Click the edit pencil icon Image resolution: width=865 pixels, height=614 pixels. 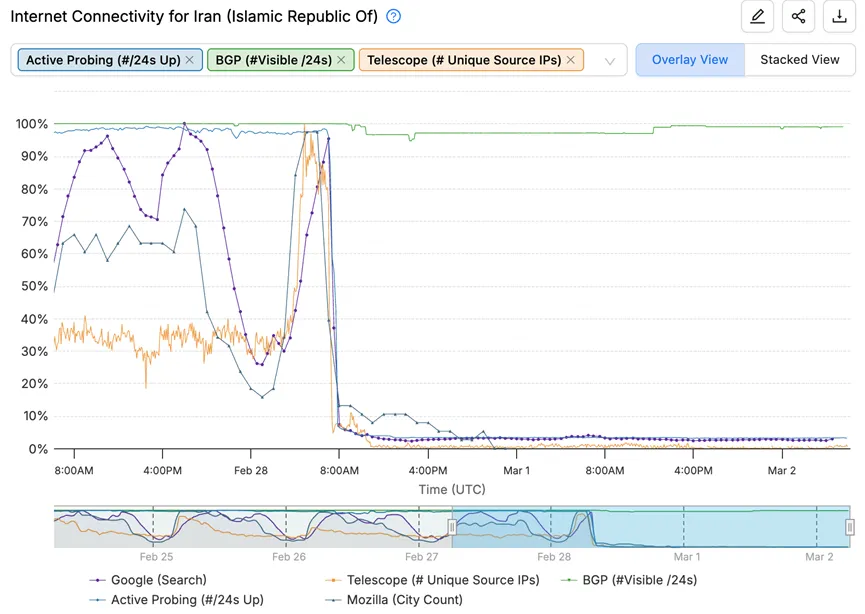757,16
